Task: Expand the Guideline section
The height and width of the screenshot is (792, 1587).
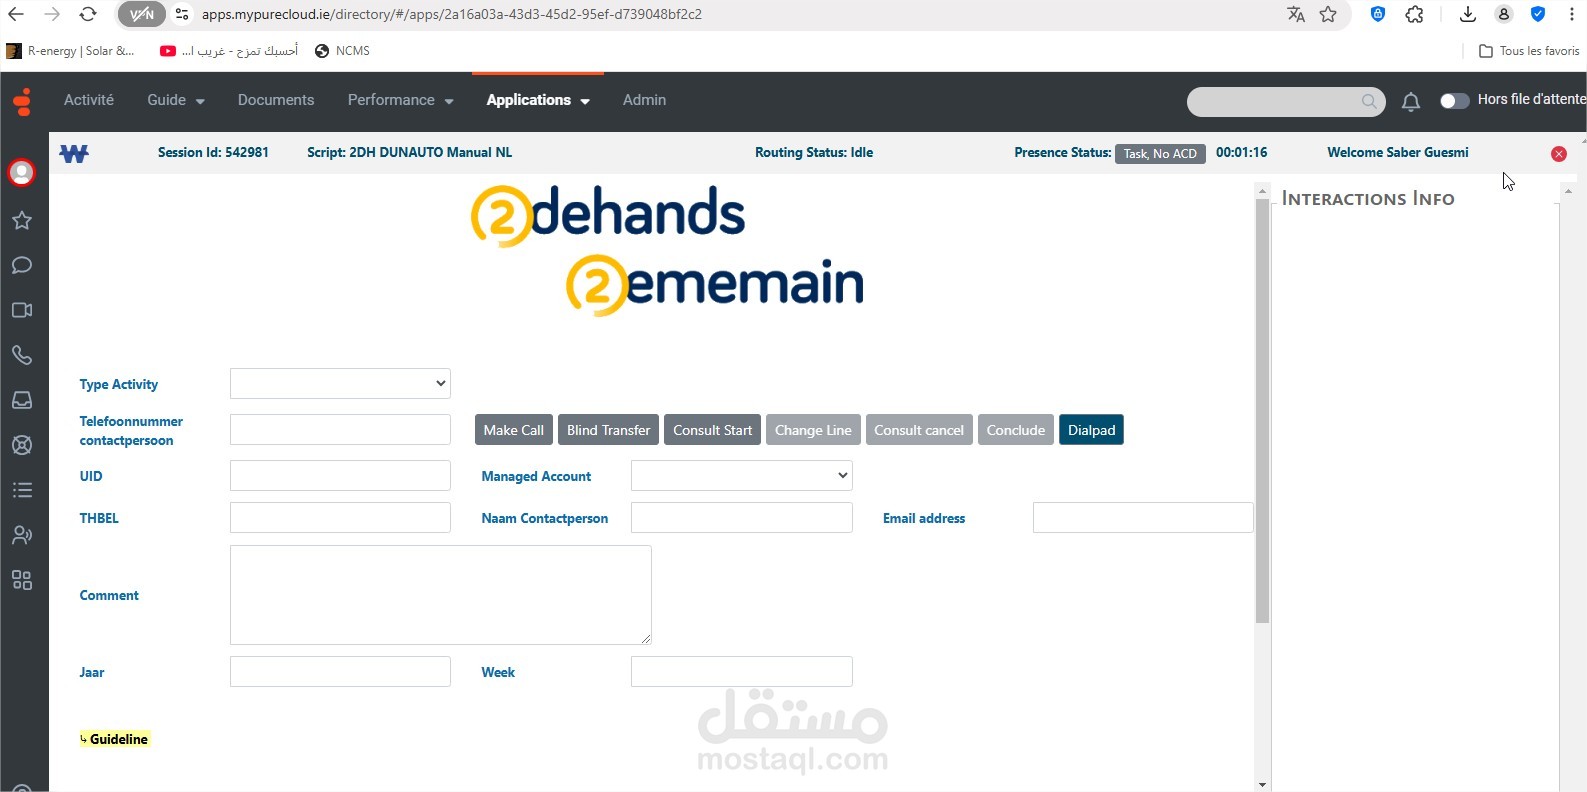Action: (115, 739)
